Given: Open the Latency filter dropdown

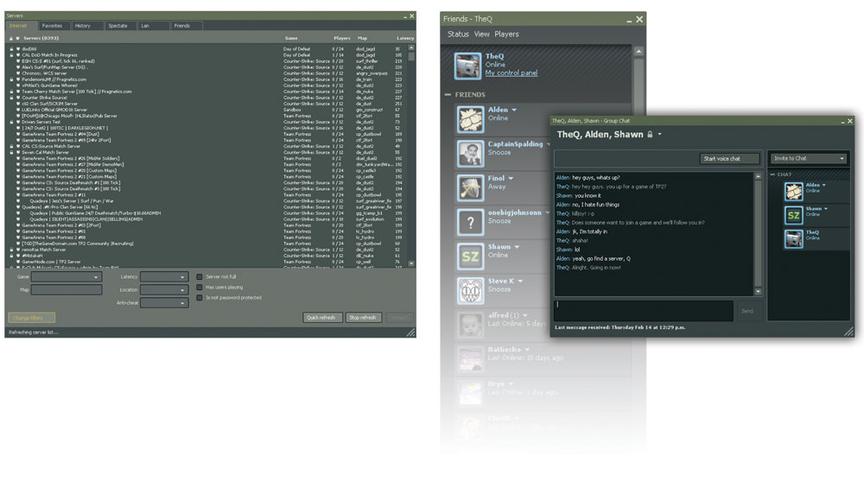Looking at the screenshot, I should pos(164,277).
